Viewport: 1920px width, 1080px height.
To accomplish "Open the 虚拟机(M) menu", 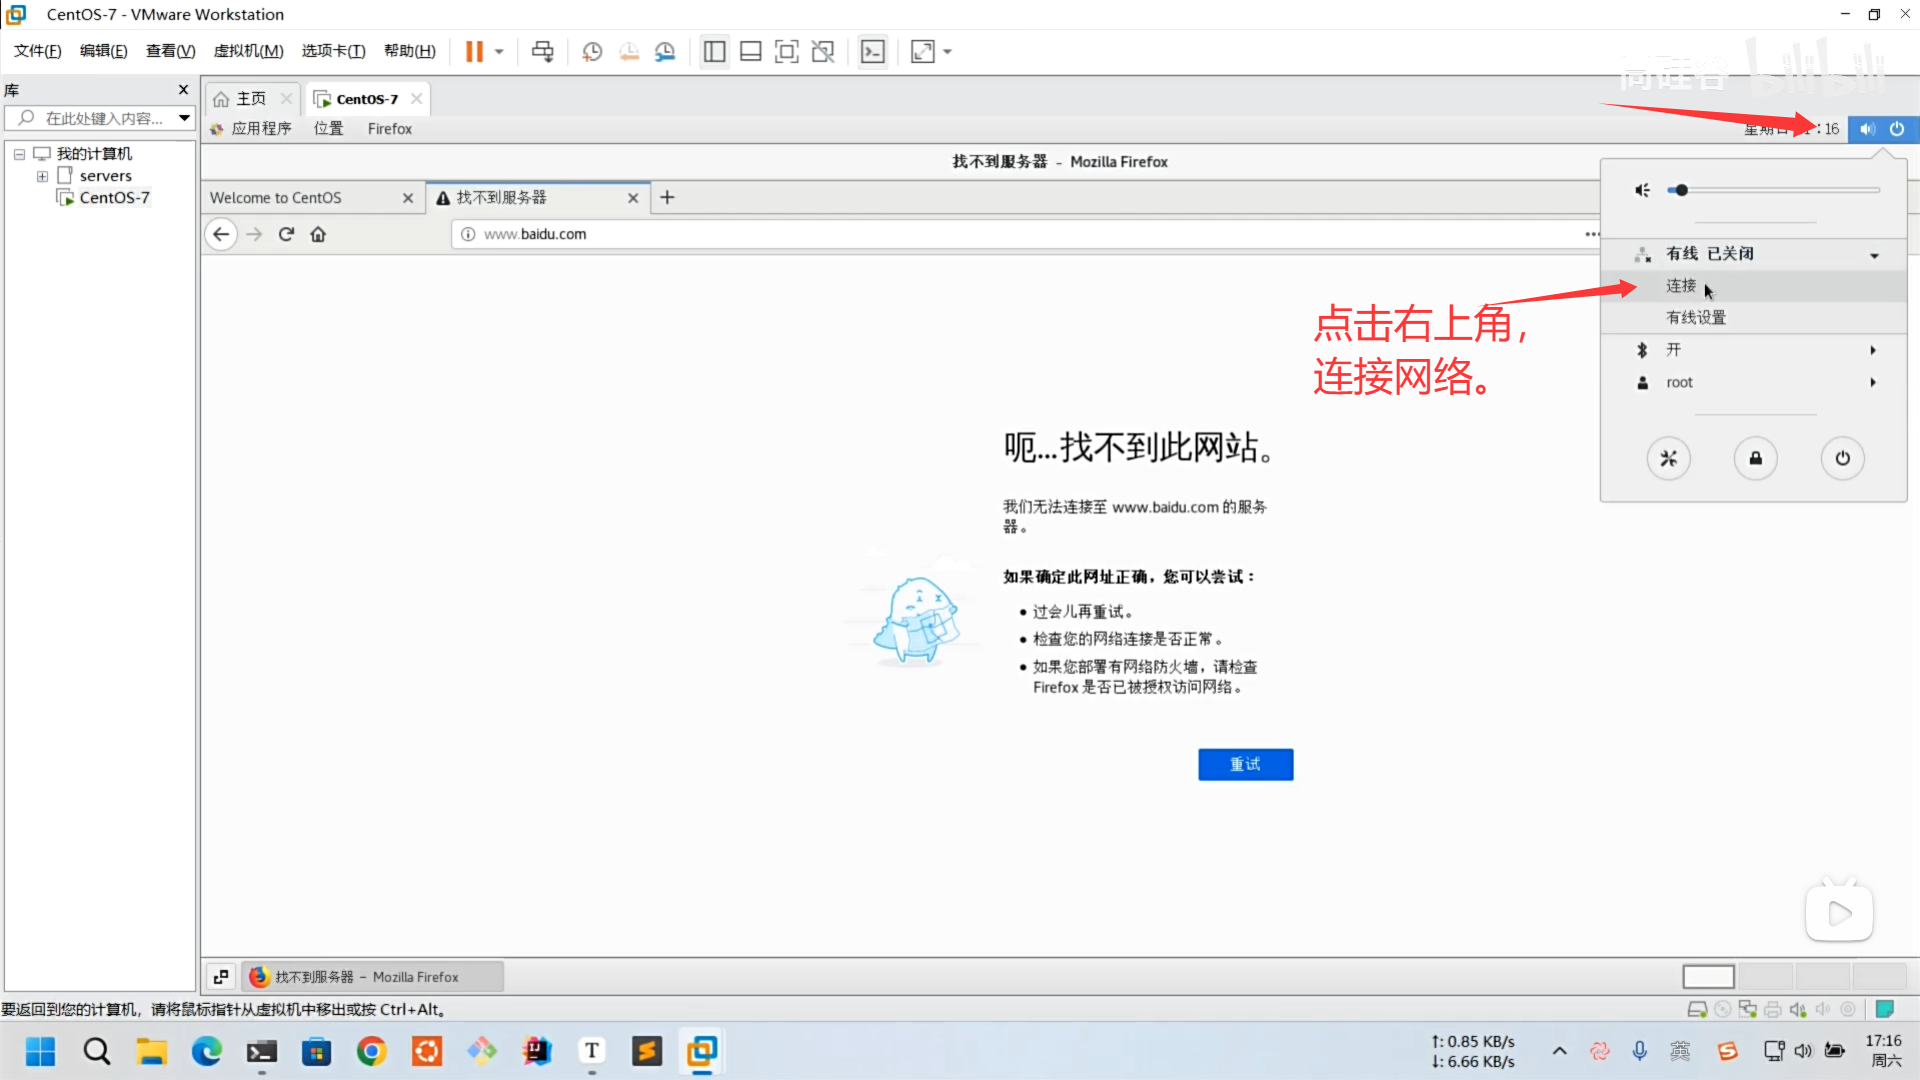I will point(248,51).
